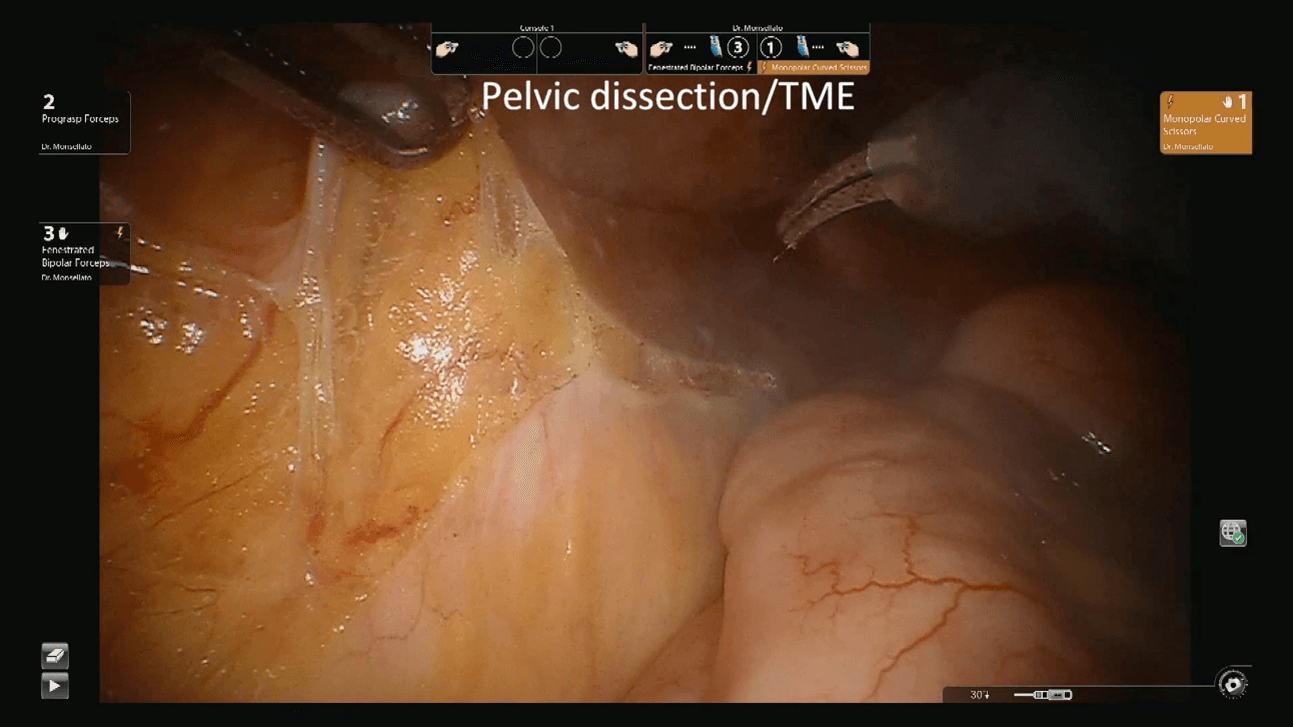Screen dimensions: 1293x727
Task: Click the hand icon on arm 3 card
Action: tap(64, 234)
